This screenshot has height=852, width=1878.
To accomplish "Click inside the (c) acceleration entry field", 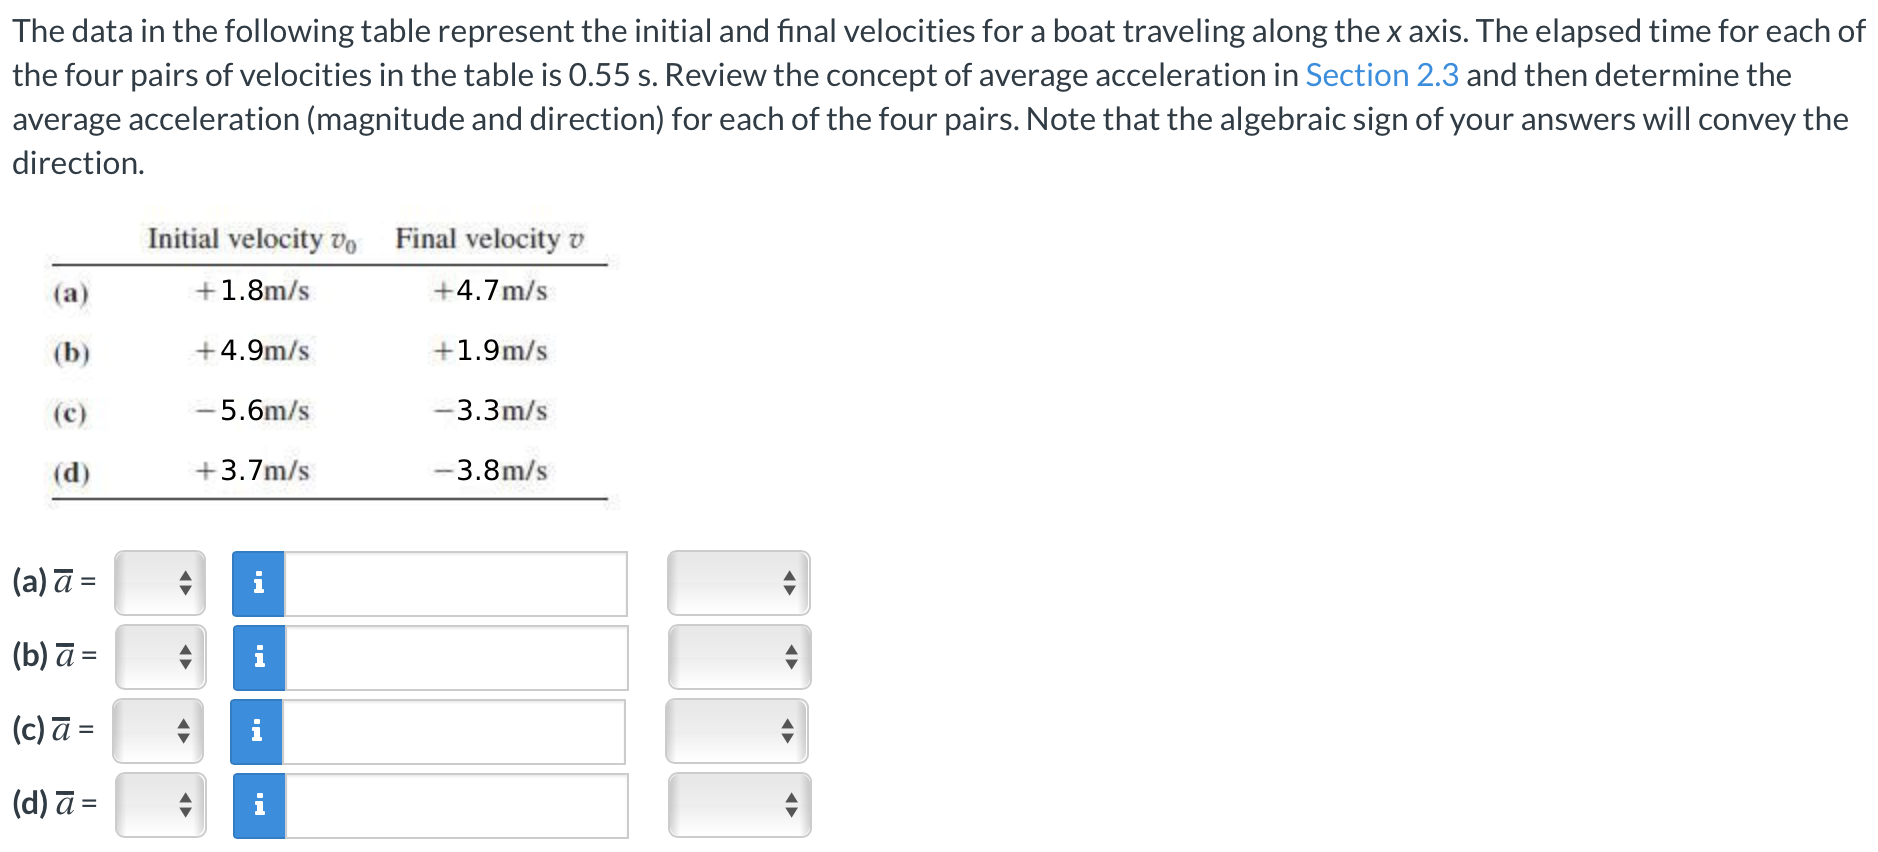I will 455,731.
